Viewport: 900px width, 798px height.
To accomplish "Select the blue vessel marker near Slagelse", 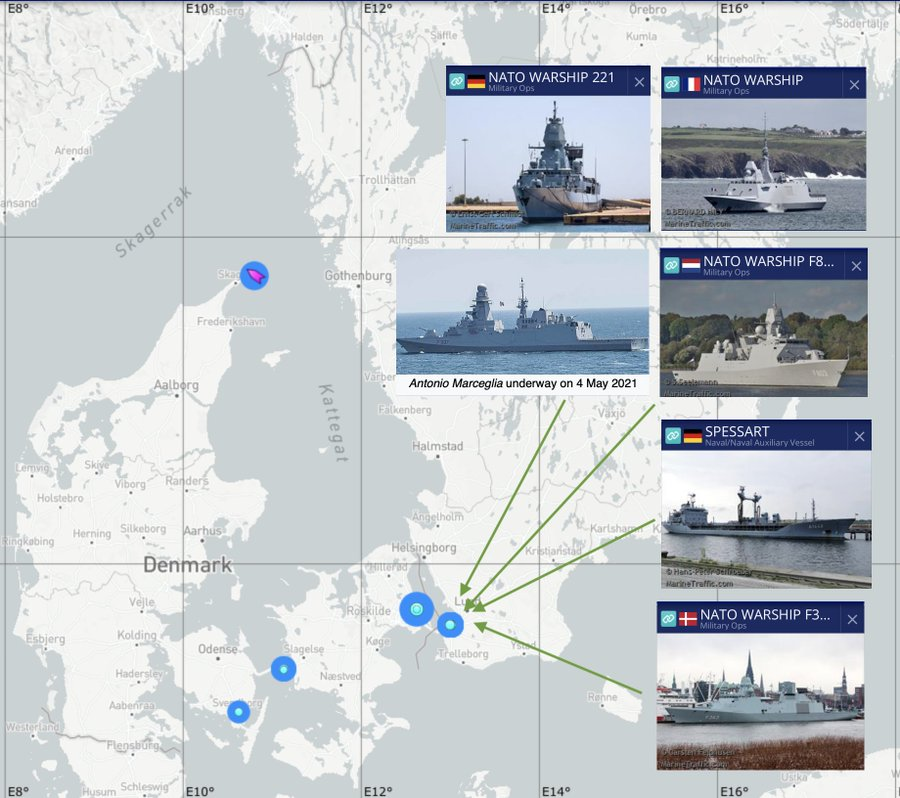I will 284,669.
